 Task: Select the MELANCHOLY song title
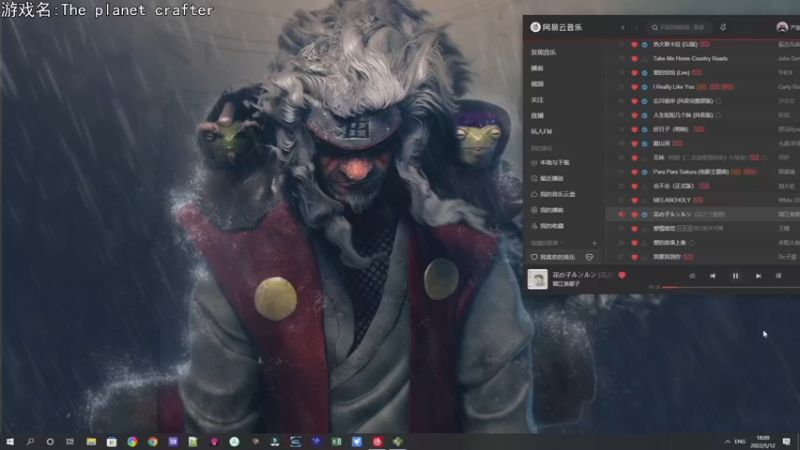click(671, 201)
